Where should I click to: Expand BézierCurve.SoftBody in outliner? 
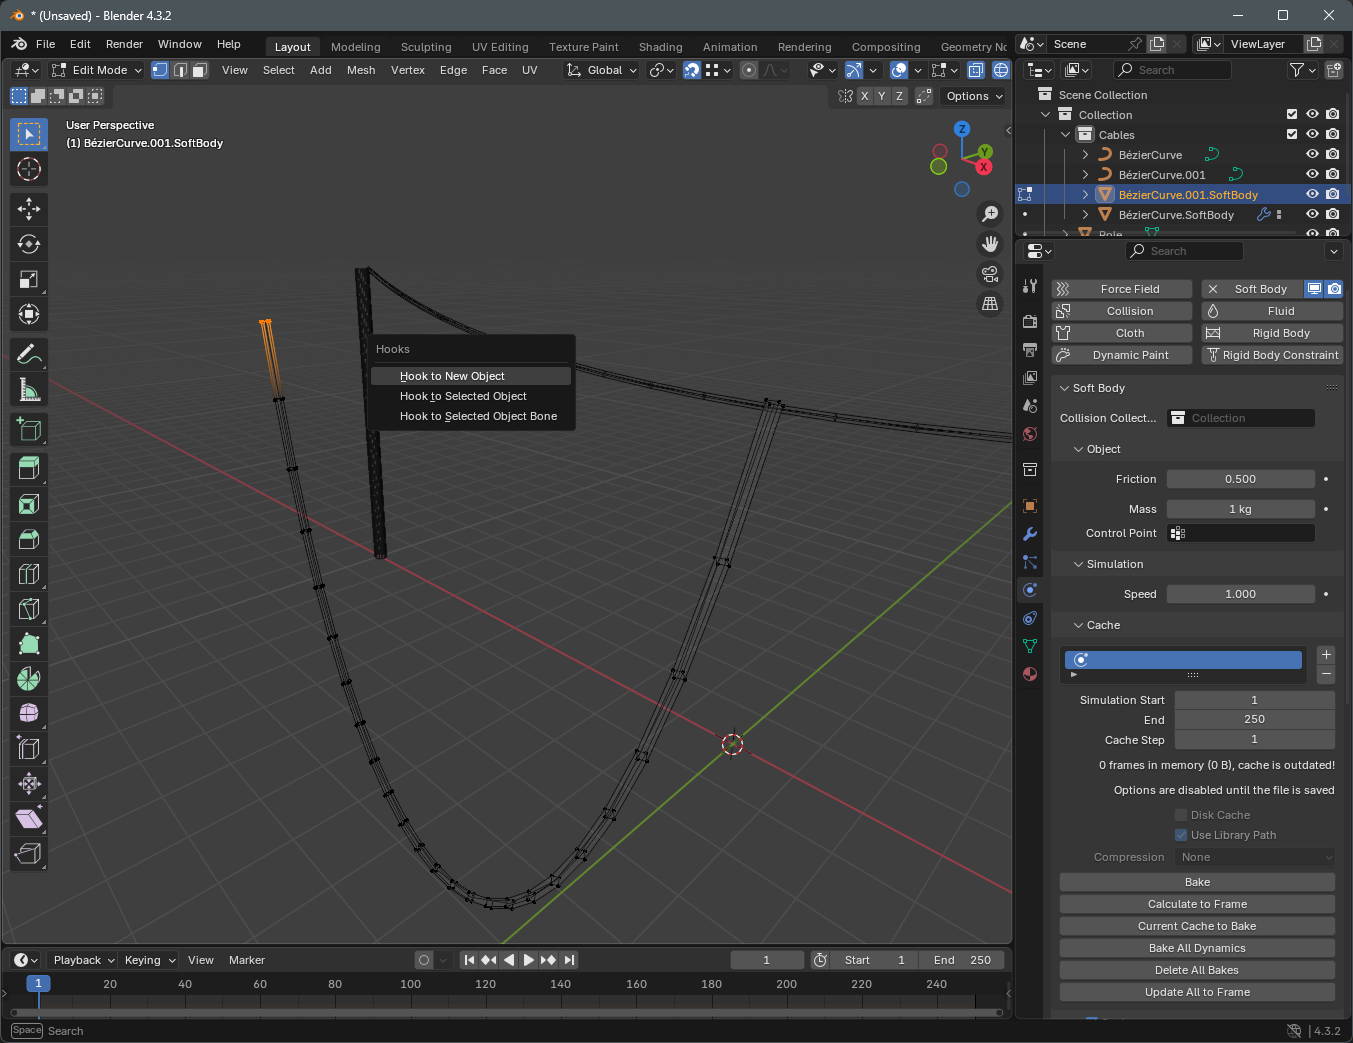coord(1085,215)
